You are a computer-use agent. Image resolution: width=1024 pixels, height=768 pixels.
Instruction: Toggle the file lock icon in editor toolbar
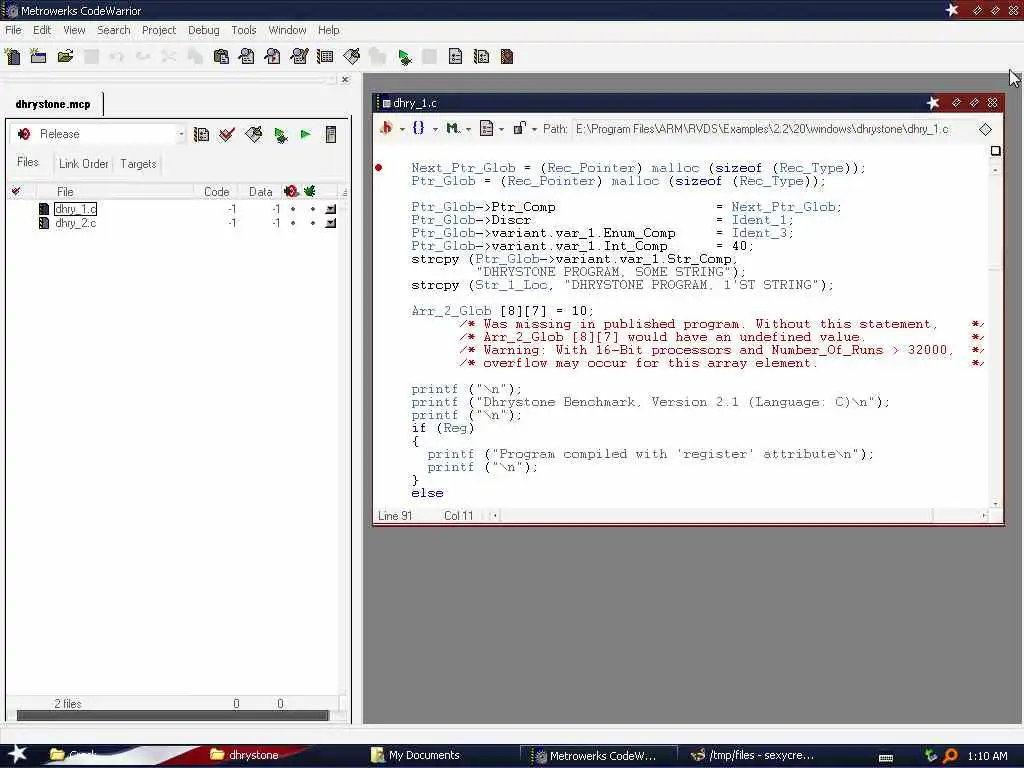(x=519, y=128)
